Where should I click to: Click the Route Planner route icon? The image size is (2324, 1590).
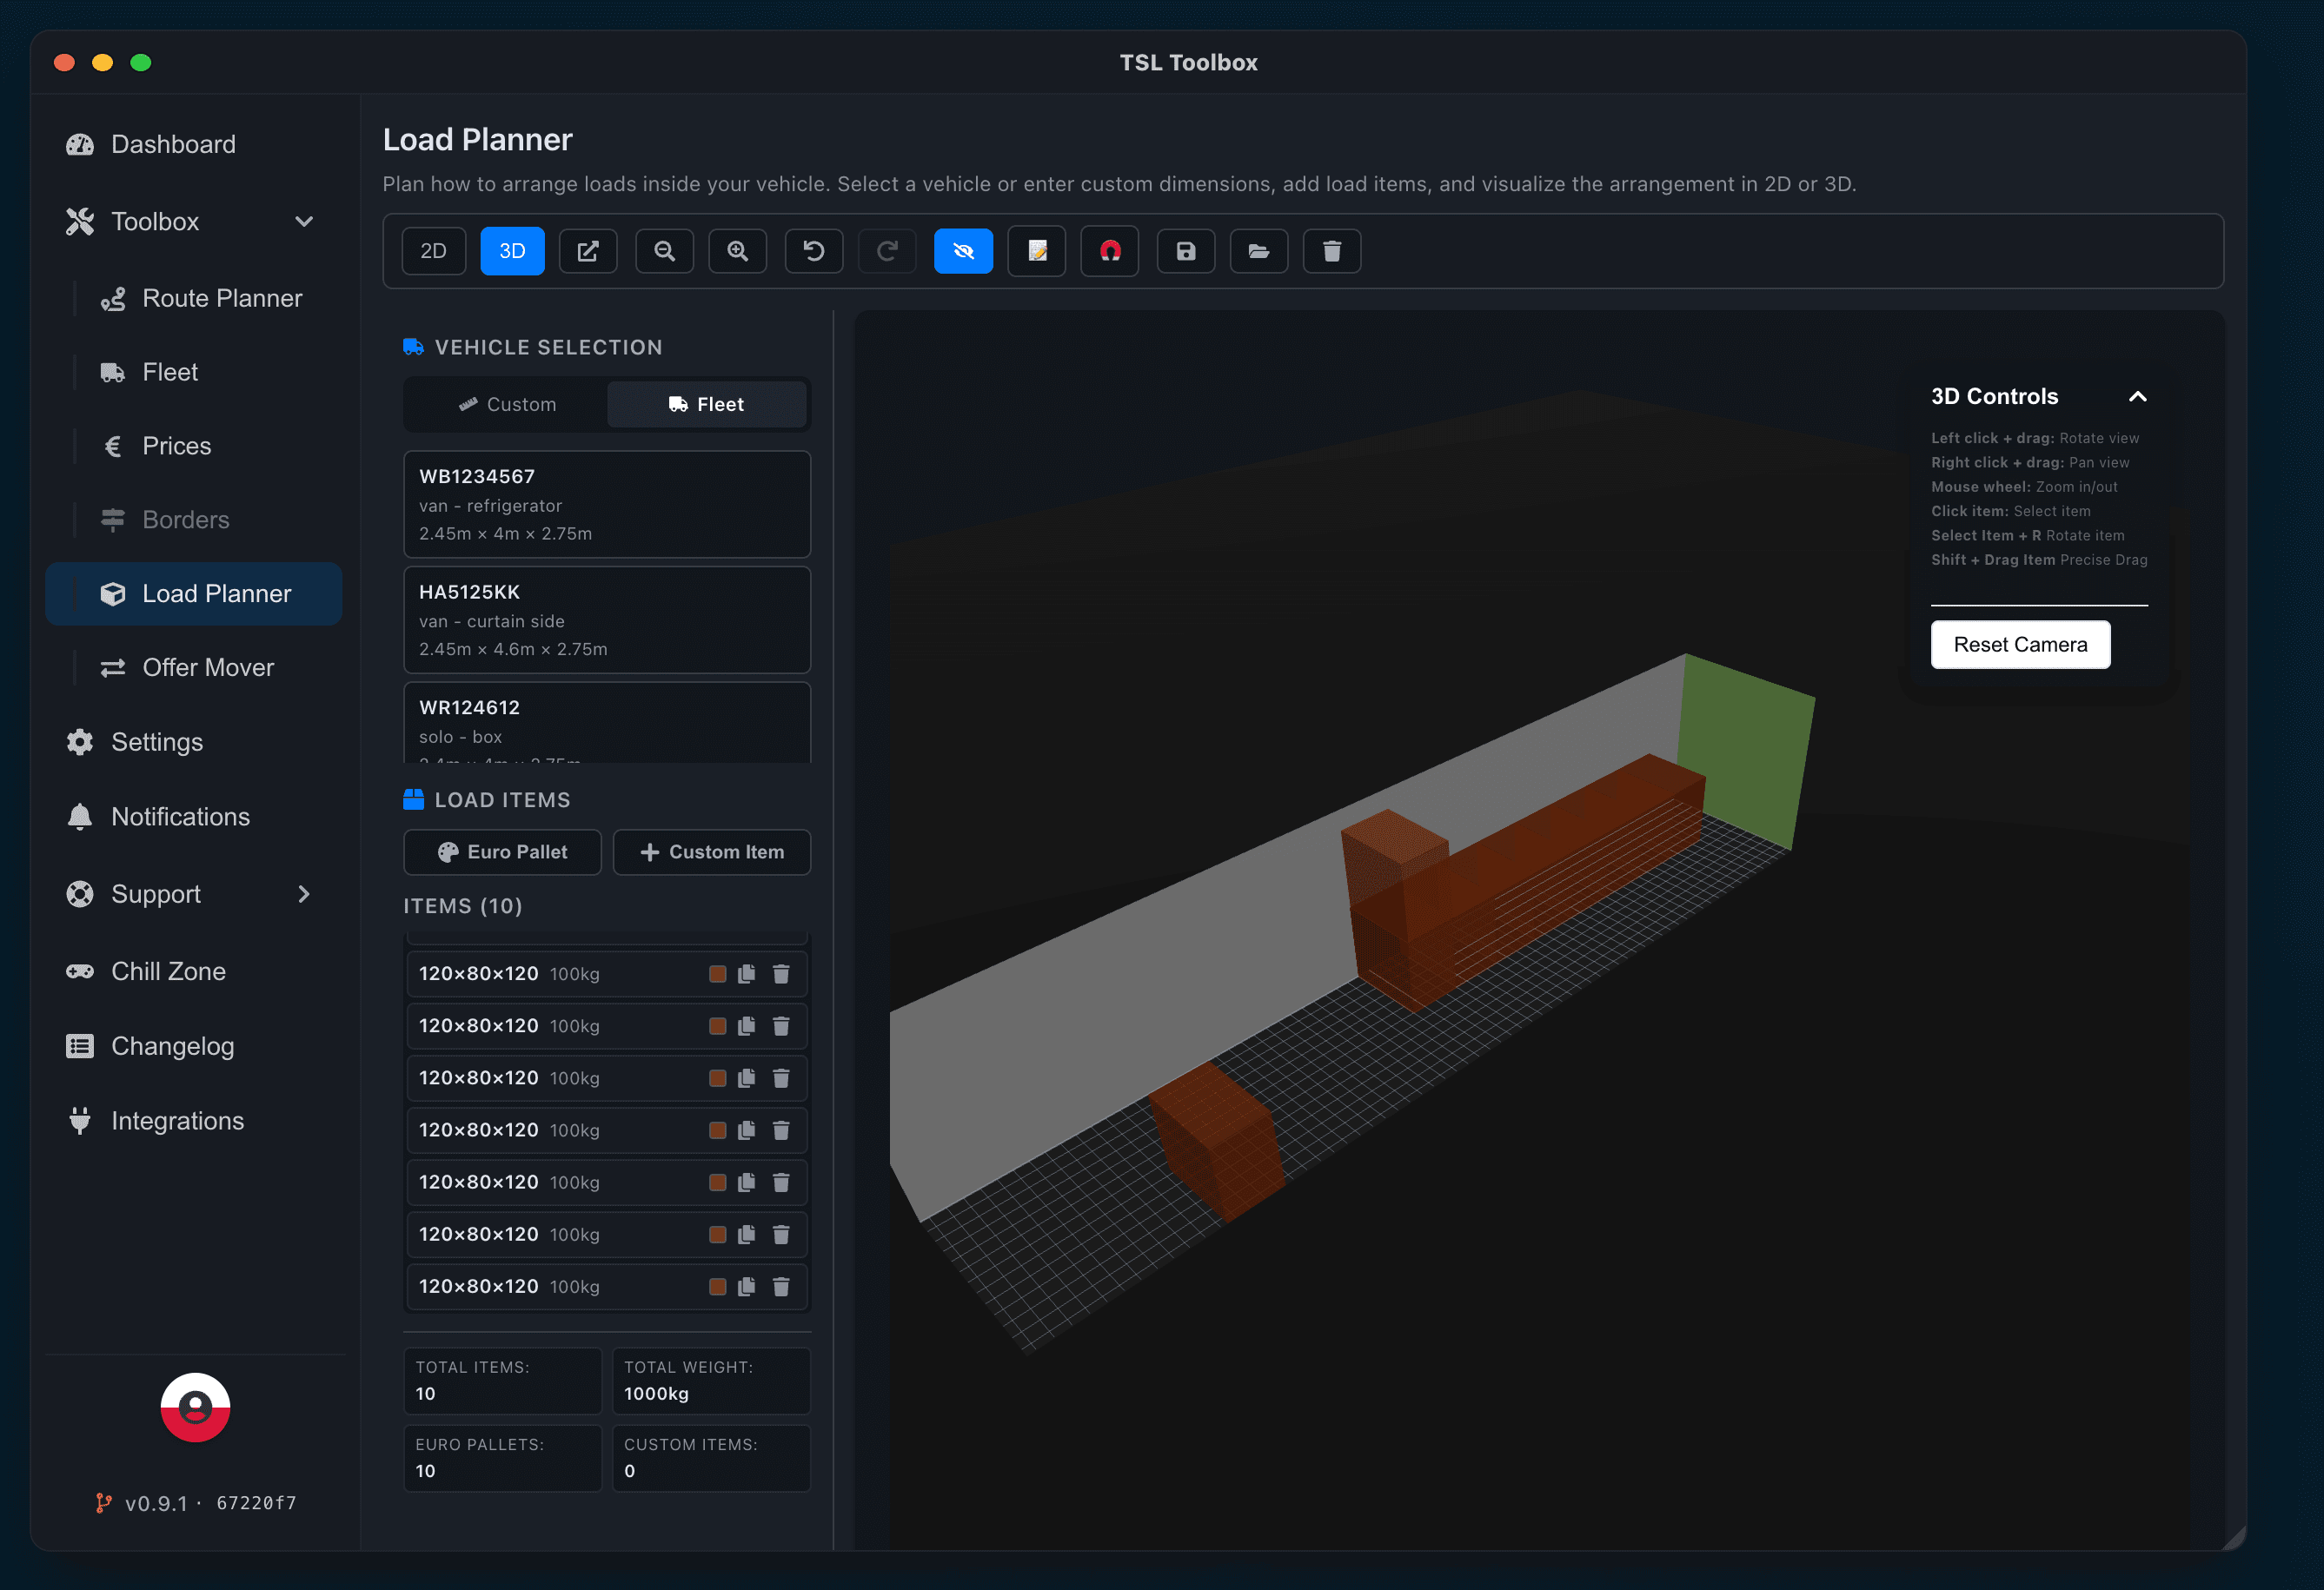click(113, 298)
